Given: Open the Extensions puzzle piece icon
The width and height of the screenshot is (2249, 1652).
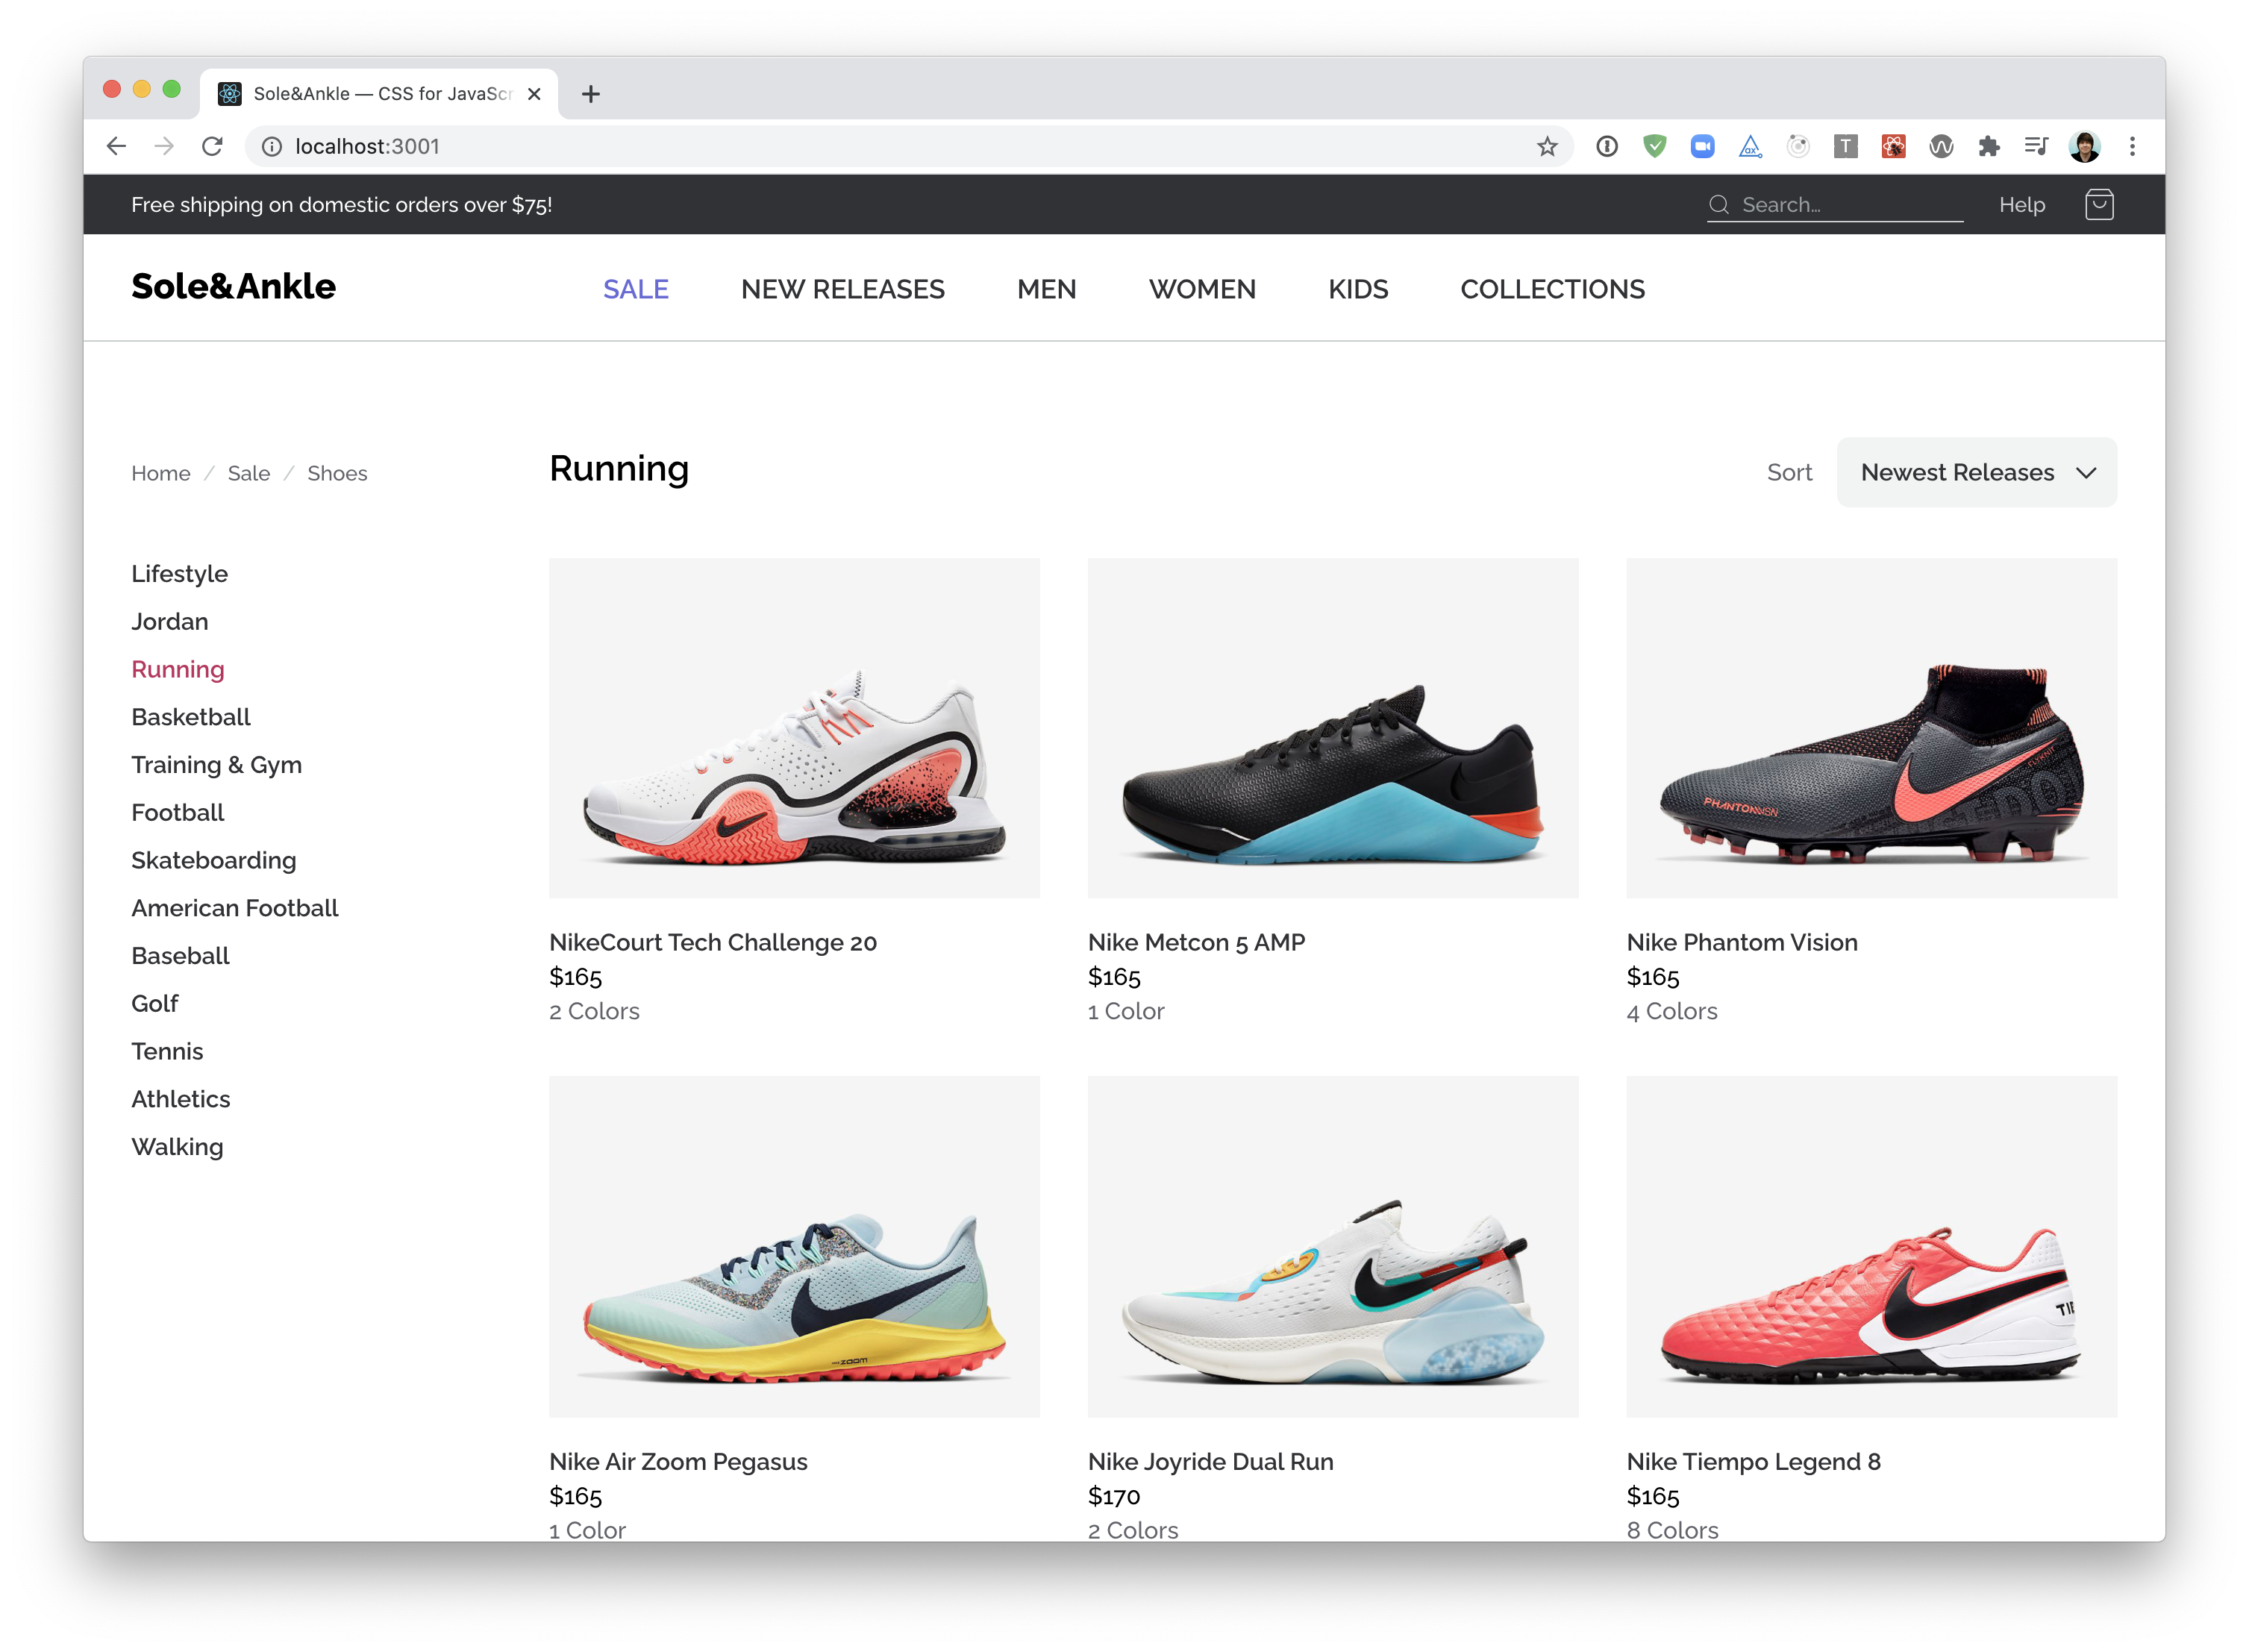Looking at the screenshot, I should point(1988,147).
